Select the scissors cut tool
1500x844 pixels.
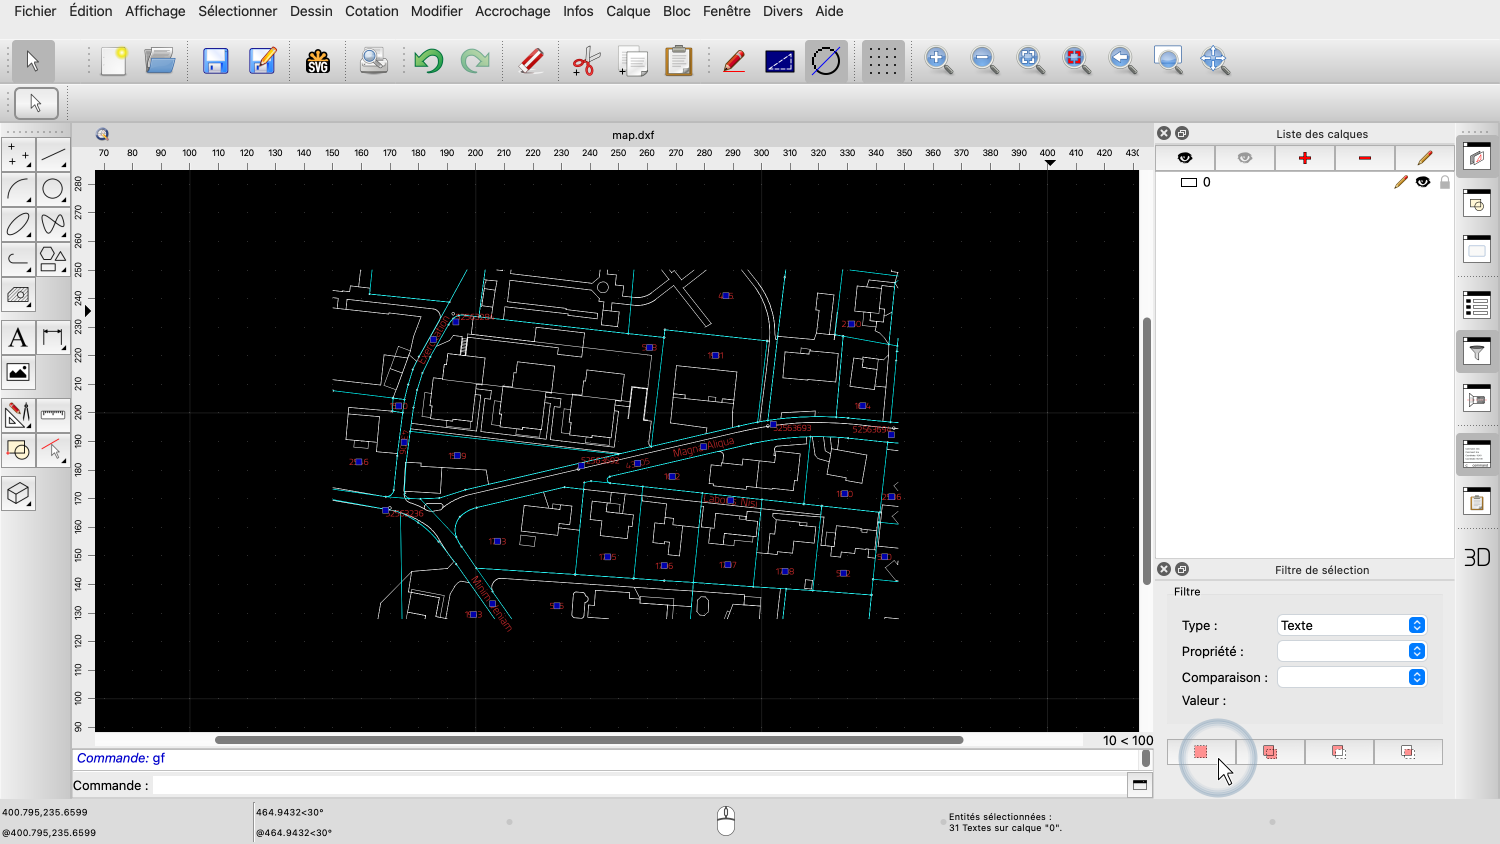pos(586,61)
